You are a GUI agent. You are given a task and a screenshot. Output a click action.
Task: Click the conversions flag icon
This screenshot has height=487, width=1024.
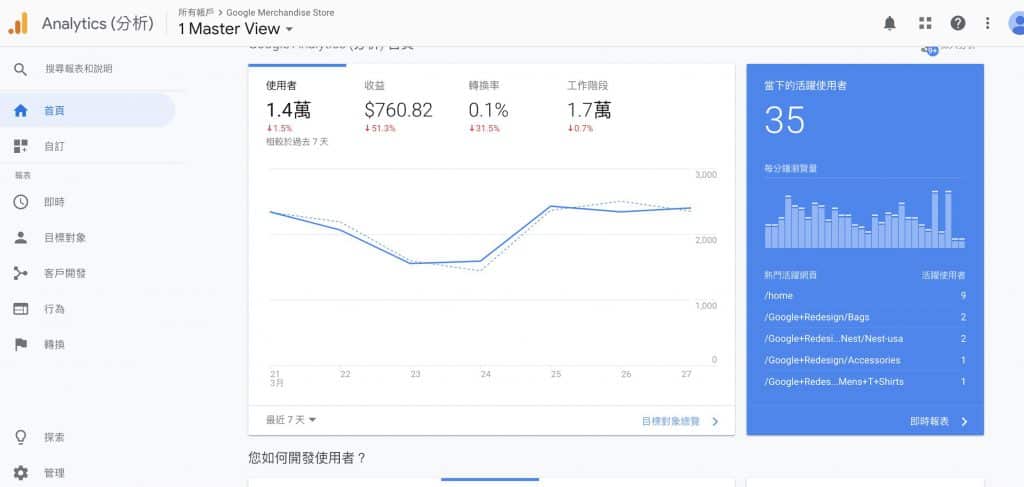click(20, 344)
